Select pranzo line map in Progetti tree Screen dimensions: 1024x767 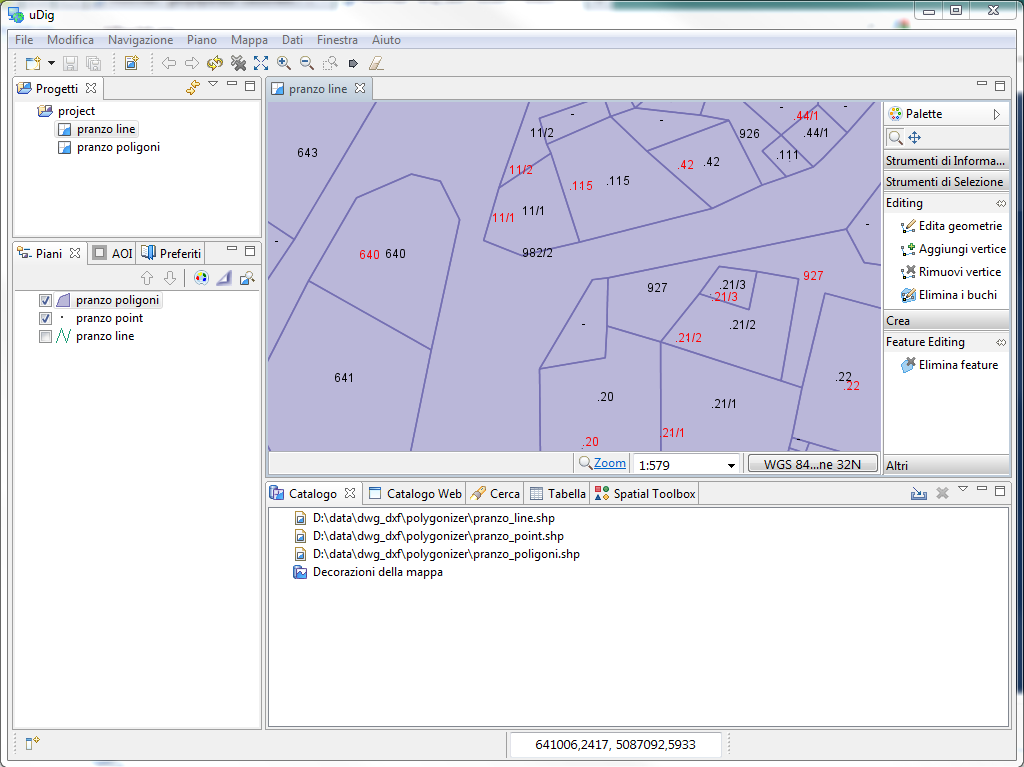click(106, 129)
